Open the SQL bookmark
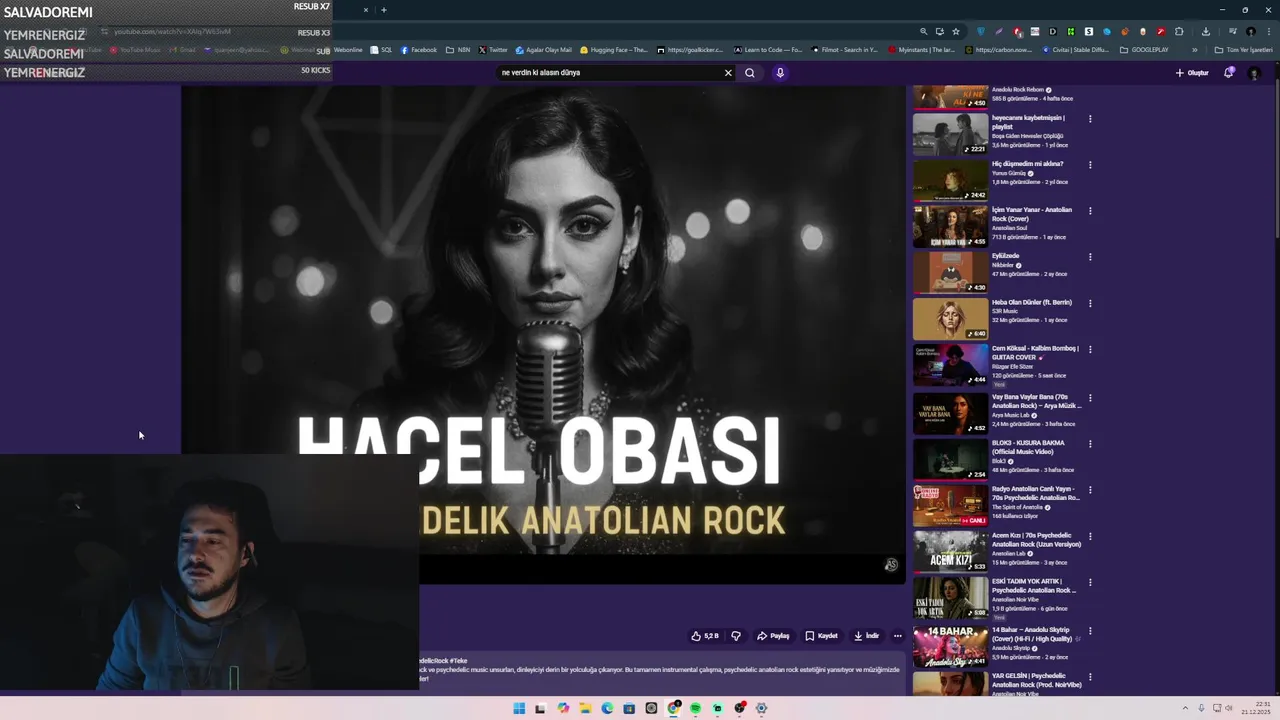The width and height of the screenshot is (1280, 720). coord(381,50)
